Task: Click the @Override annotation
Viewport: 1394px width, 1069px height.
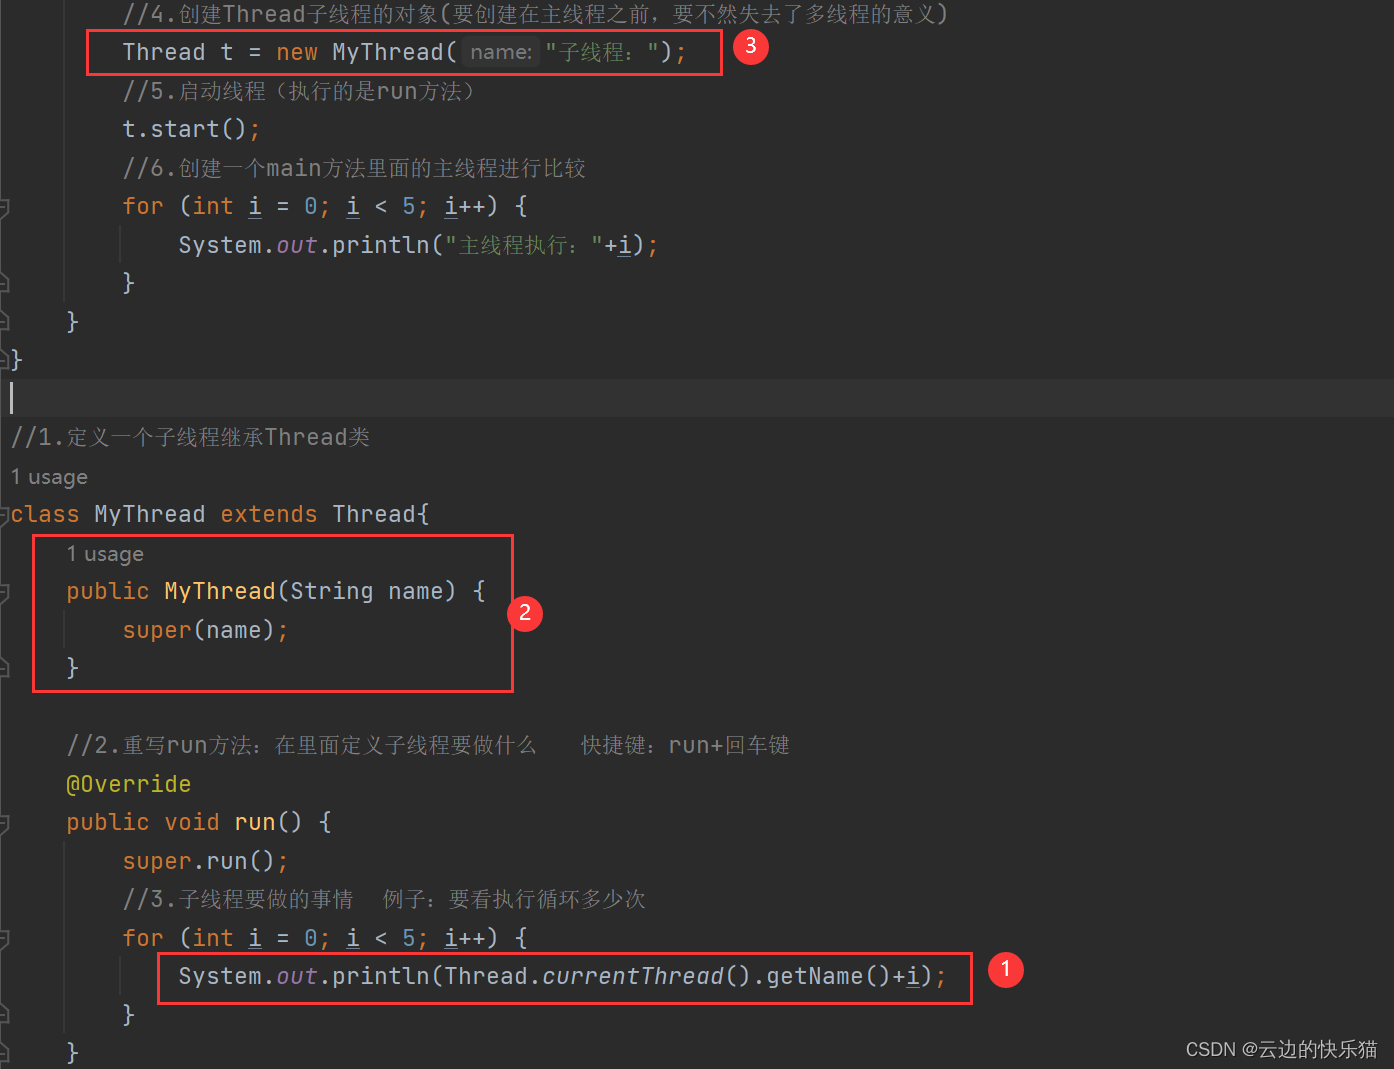Action: (x=129, y=784)
